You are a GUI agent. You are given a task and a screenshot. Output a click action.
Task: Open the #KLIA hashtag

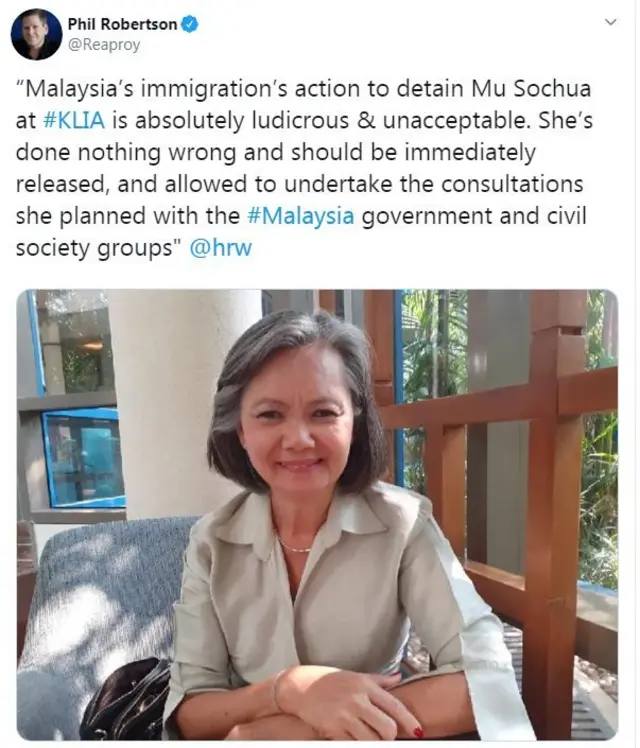point(73,120)
